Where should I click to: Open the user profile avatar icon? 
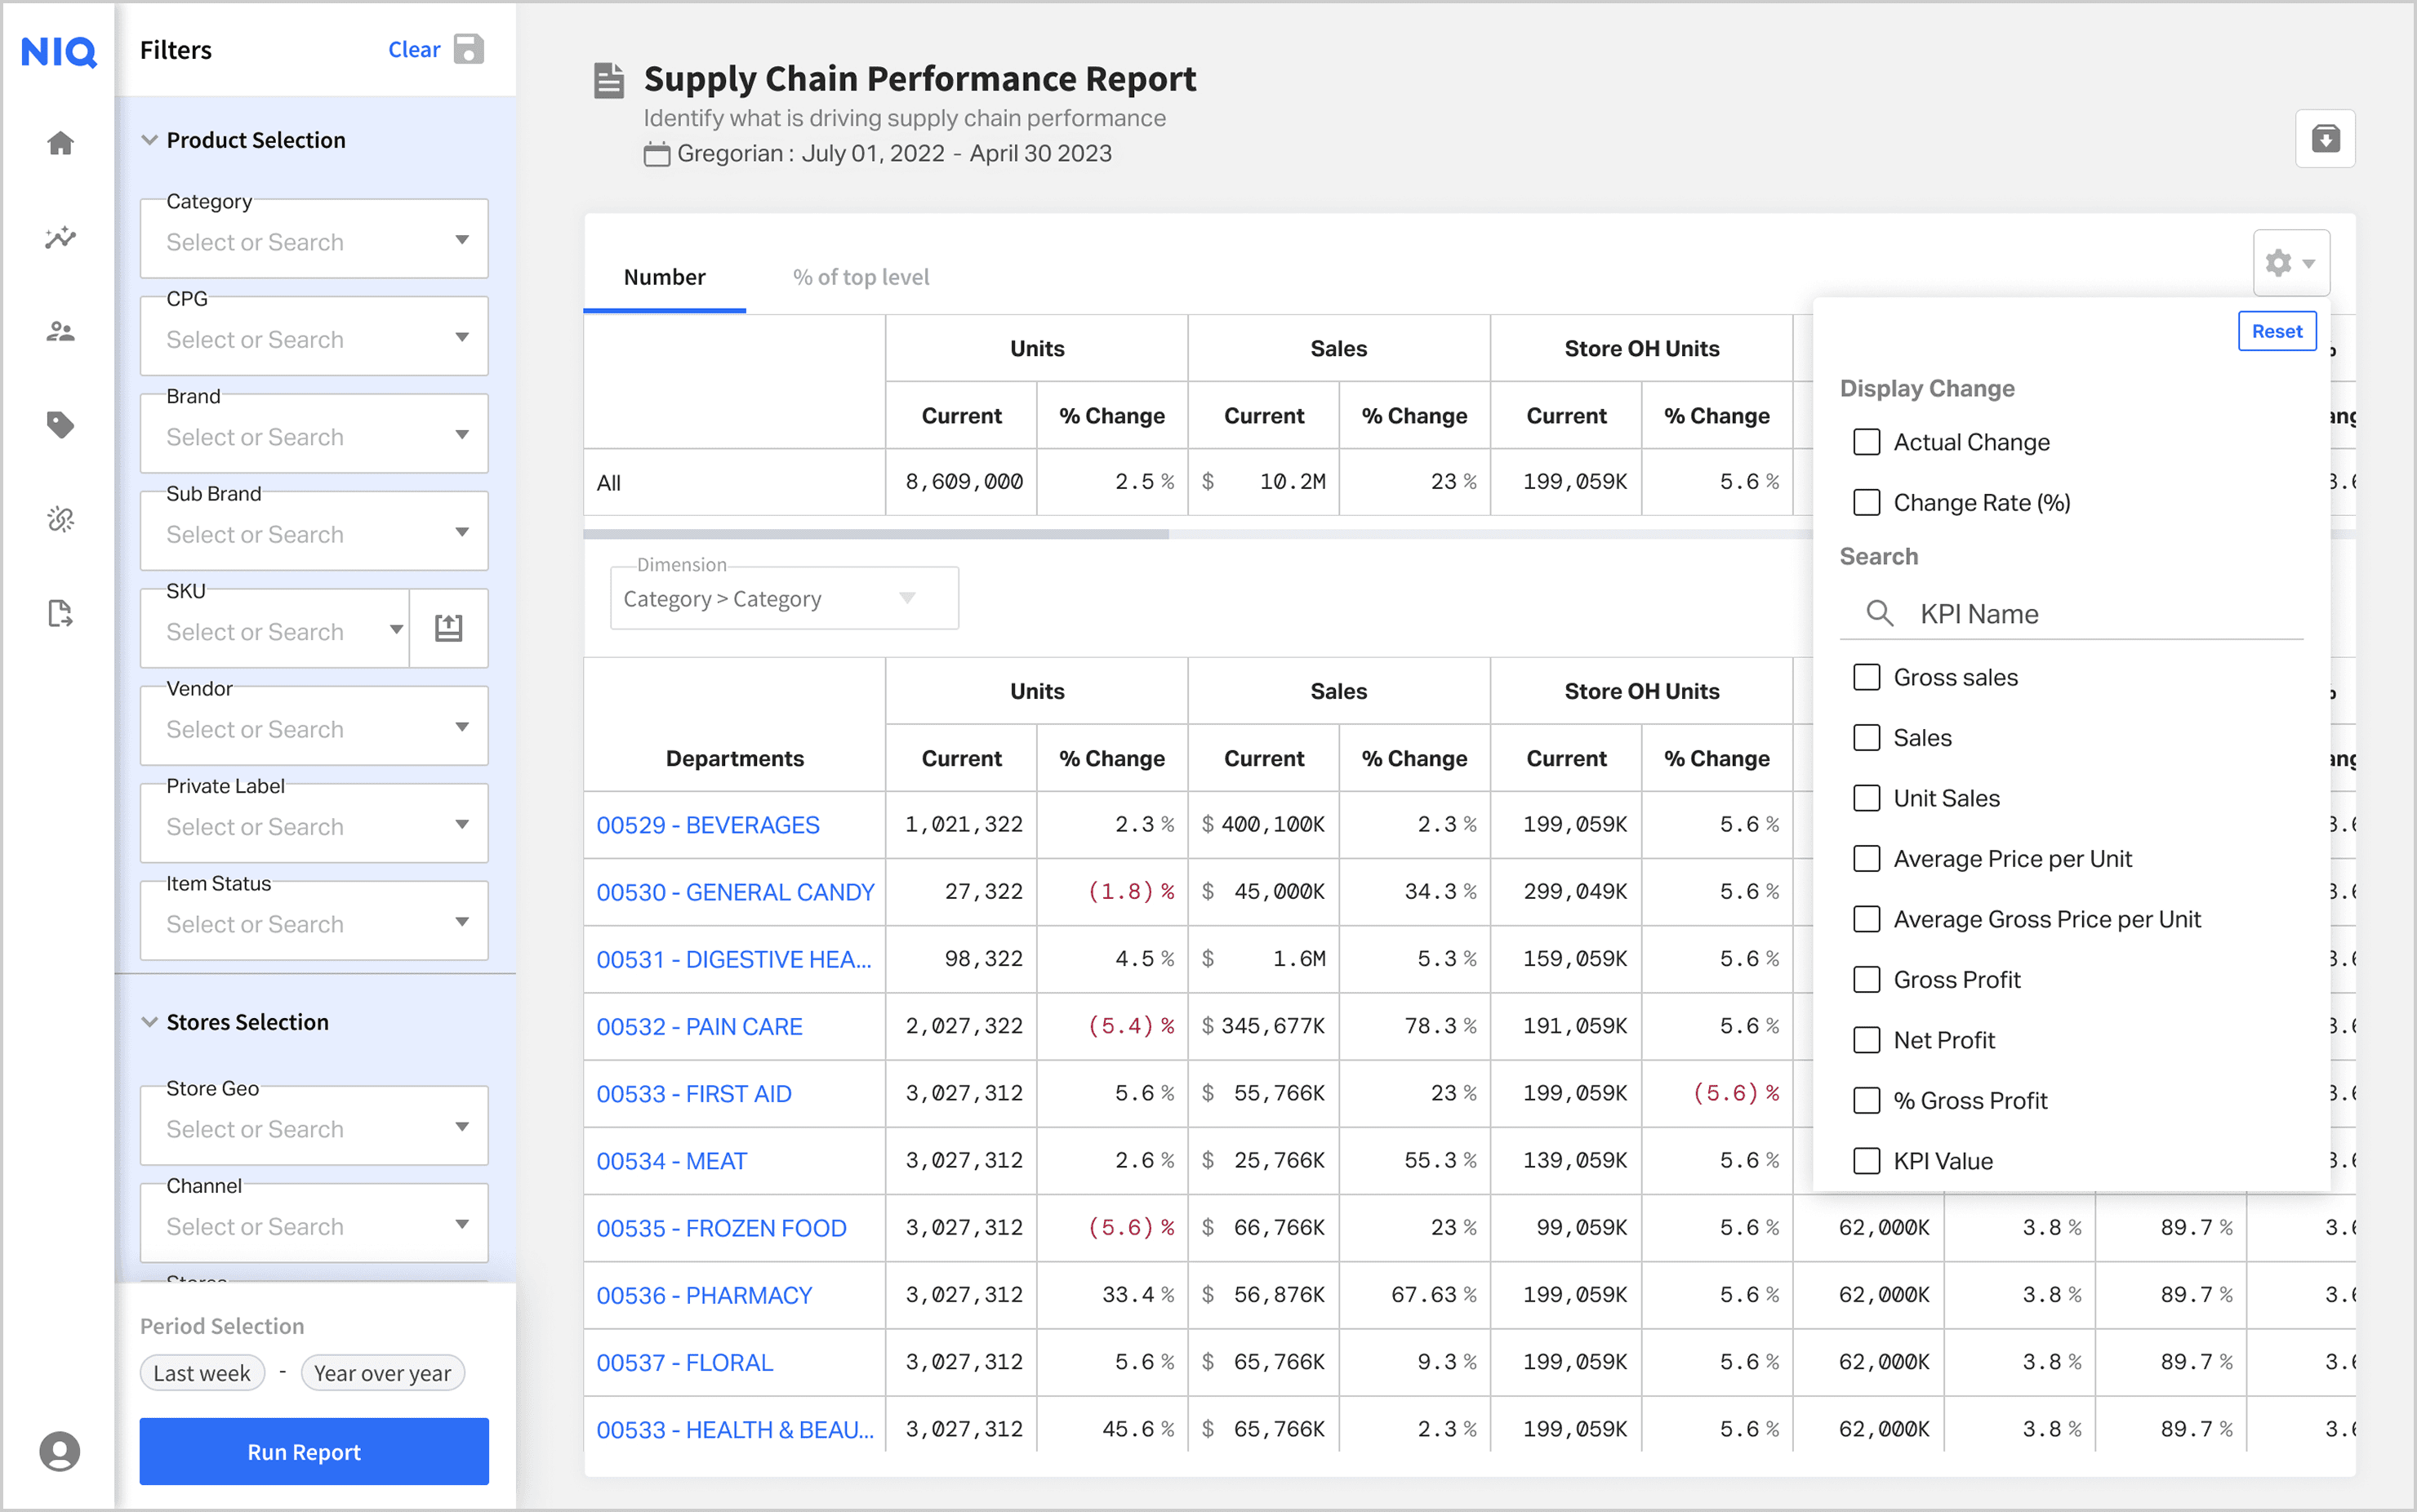click(x=60, y=1451)
